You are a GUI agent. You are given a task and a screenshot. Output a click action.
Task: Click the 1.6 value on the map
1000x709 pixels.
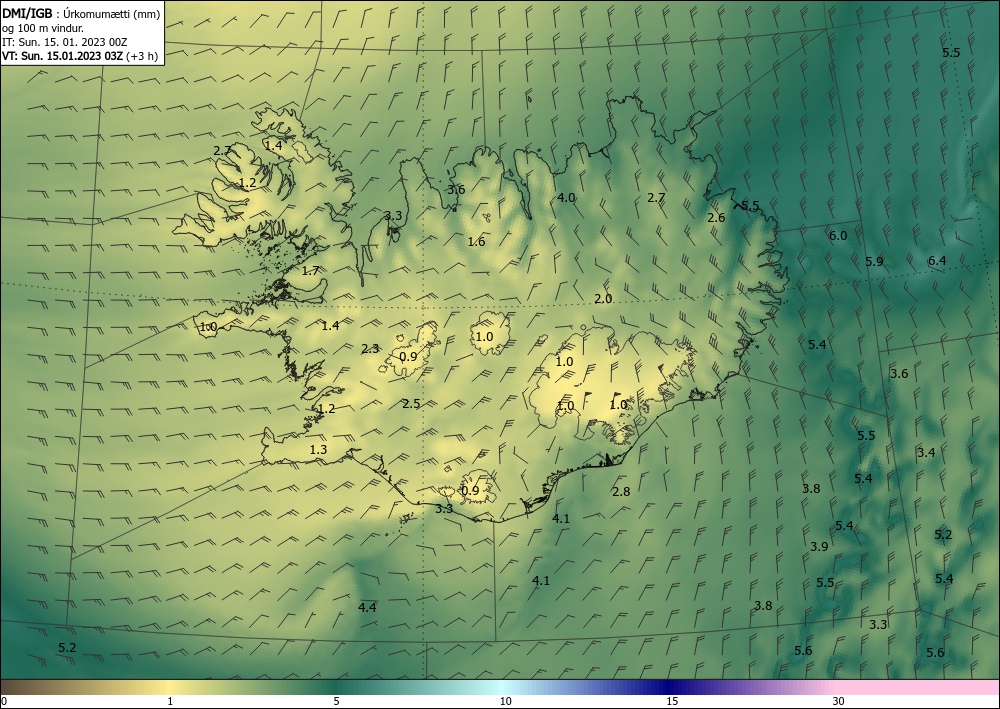(476, 241)
